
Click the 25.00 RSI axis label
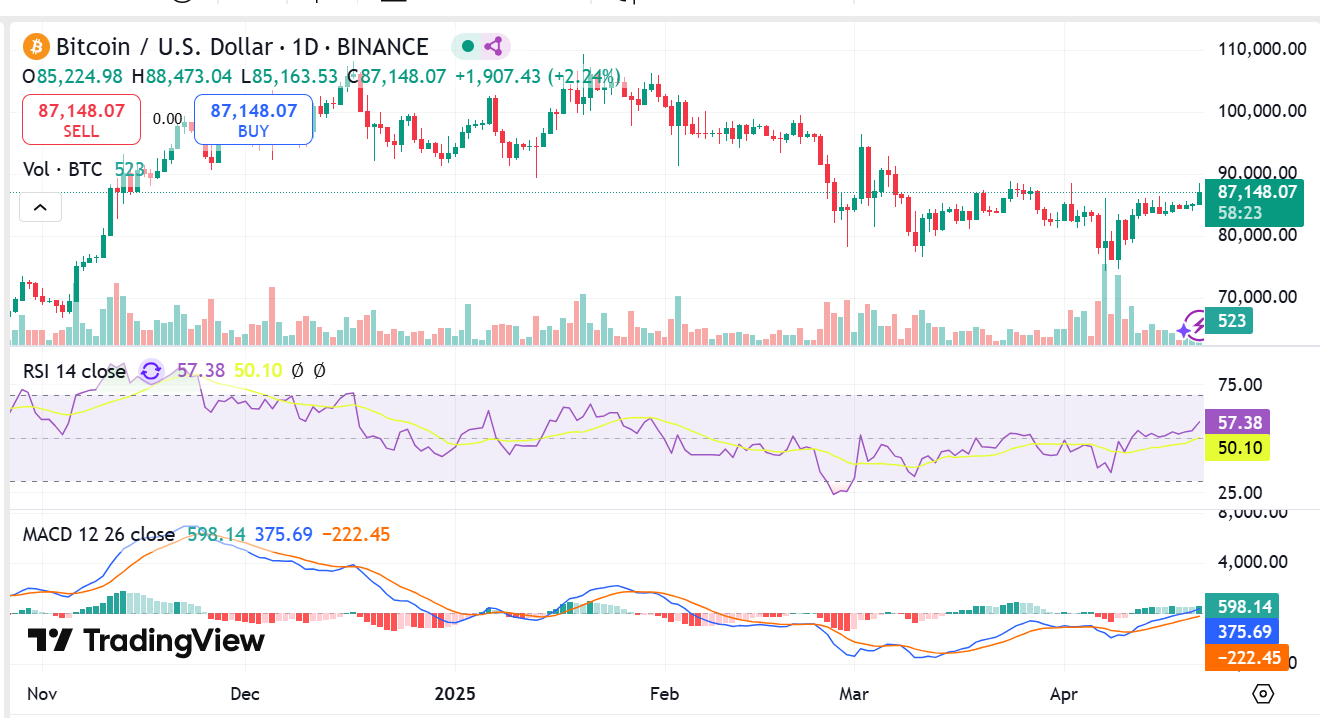tap(1241, 492)
